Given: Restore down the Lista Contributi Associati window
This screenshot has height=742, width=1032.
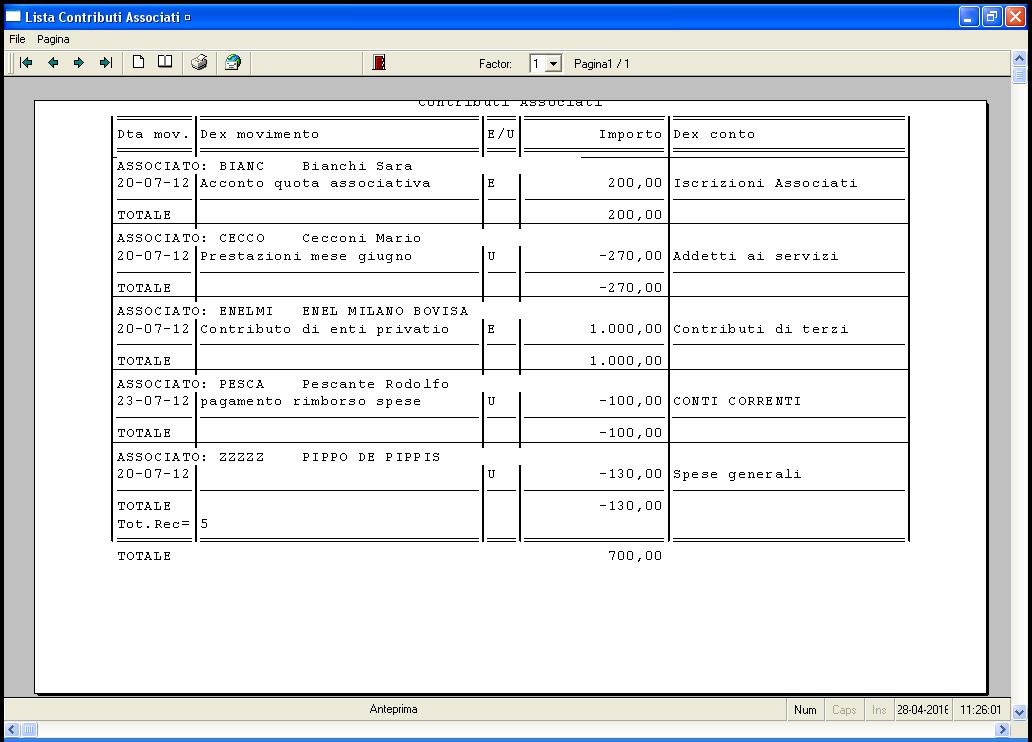Looking at the screenshot, I should (x=992, y=17).
